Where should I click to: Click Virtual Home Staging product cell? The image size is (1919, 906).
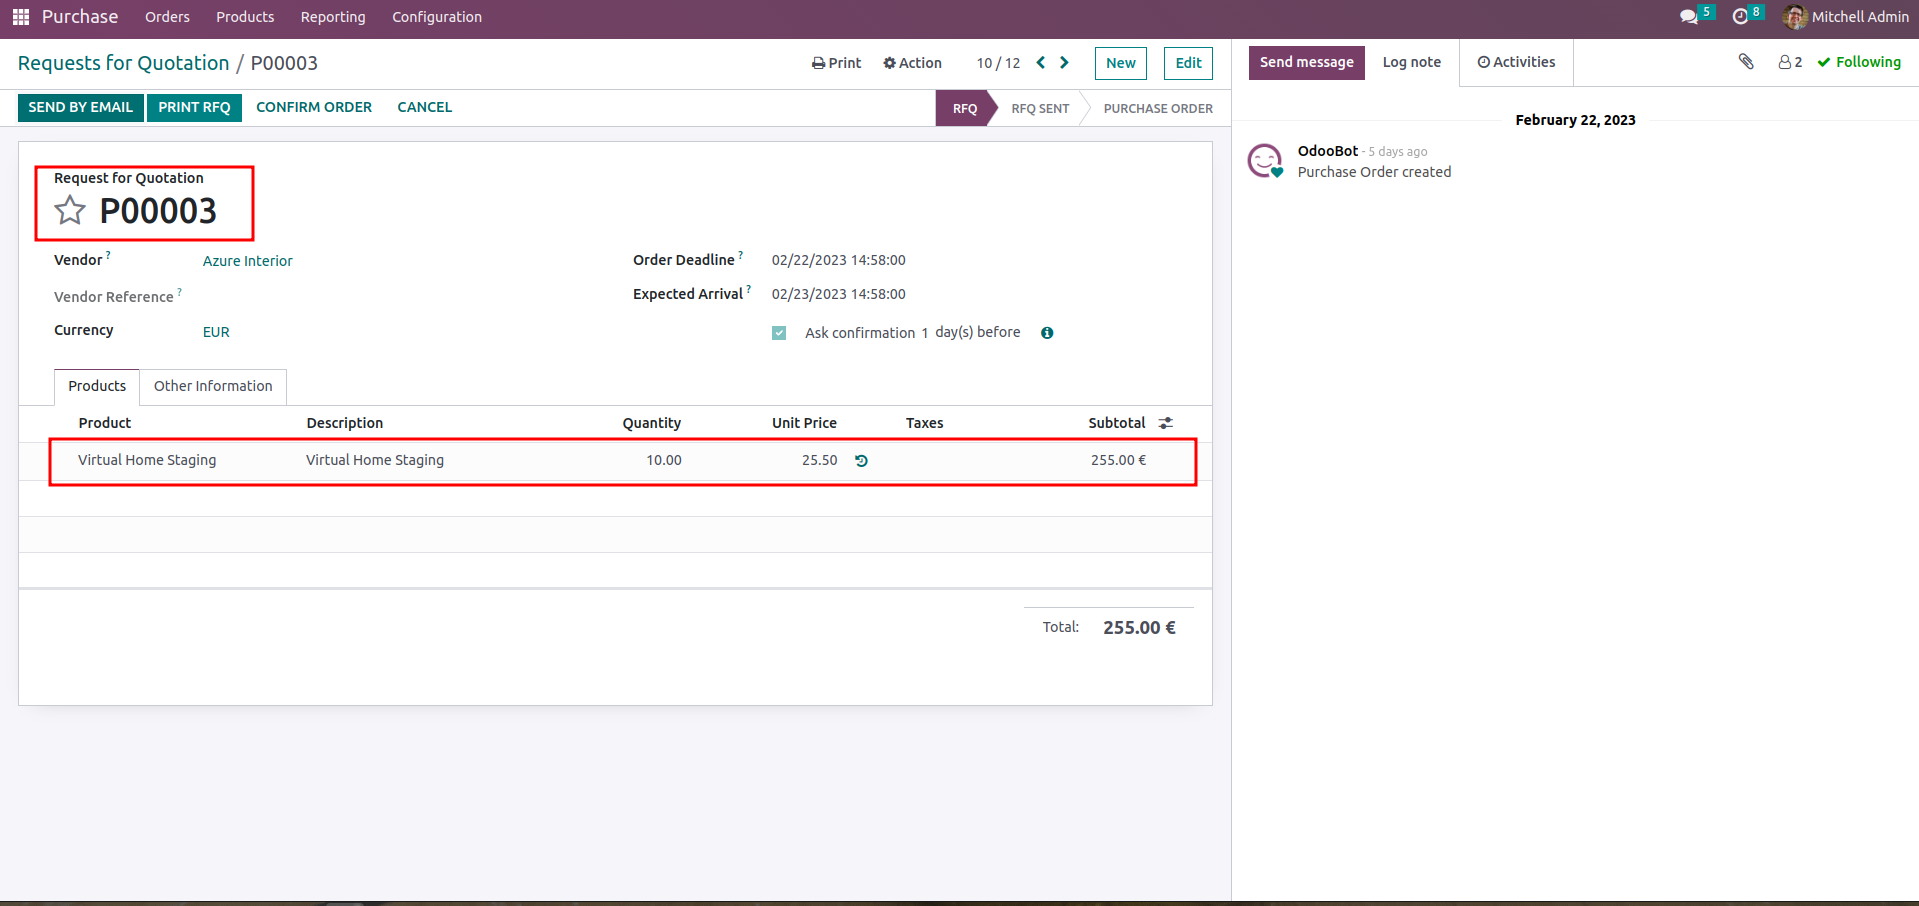pyautogui.click(x=147, y=460)
